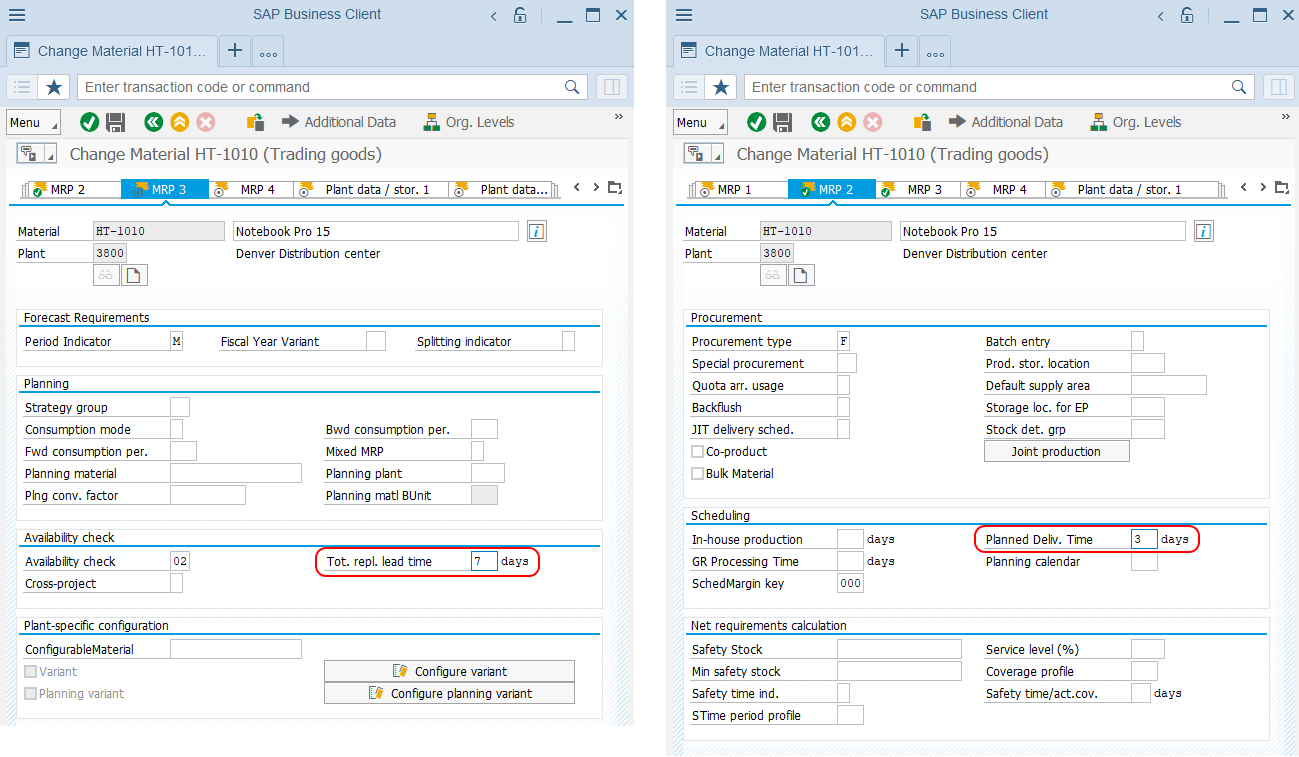Click Save disk icon in left window

116,122
